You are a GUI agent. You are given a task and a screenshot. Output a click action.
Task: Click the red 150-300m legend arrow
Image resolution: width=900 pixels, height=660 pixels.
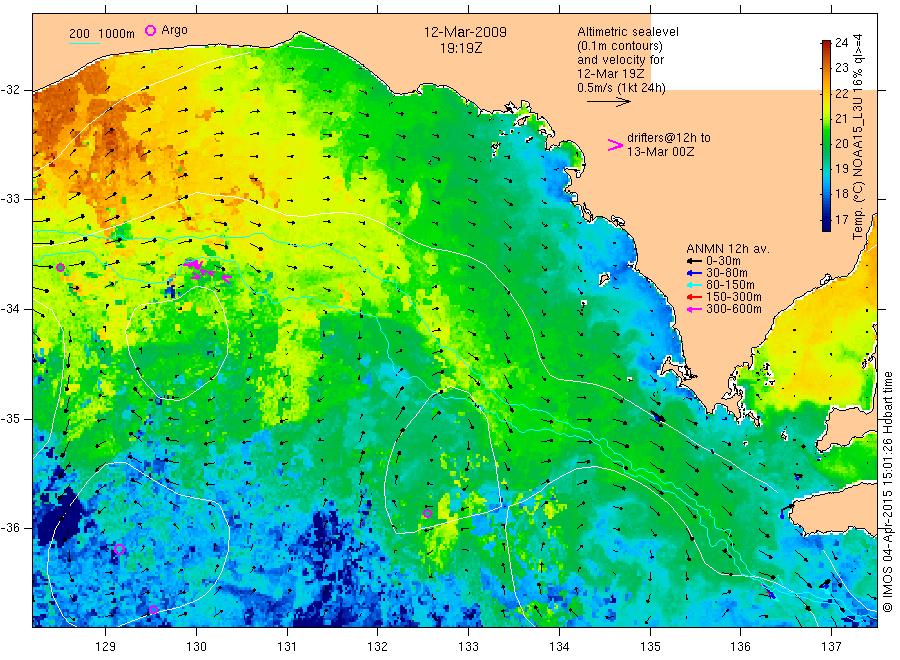pyautogui.click(x=695, y=297)
